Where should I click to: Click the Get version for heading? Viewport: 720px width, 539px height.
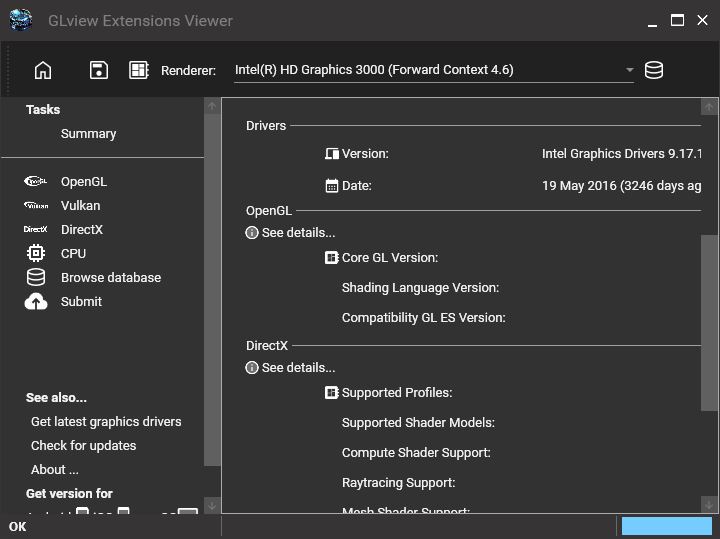[x=69, y=494]
